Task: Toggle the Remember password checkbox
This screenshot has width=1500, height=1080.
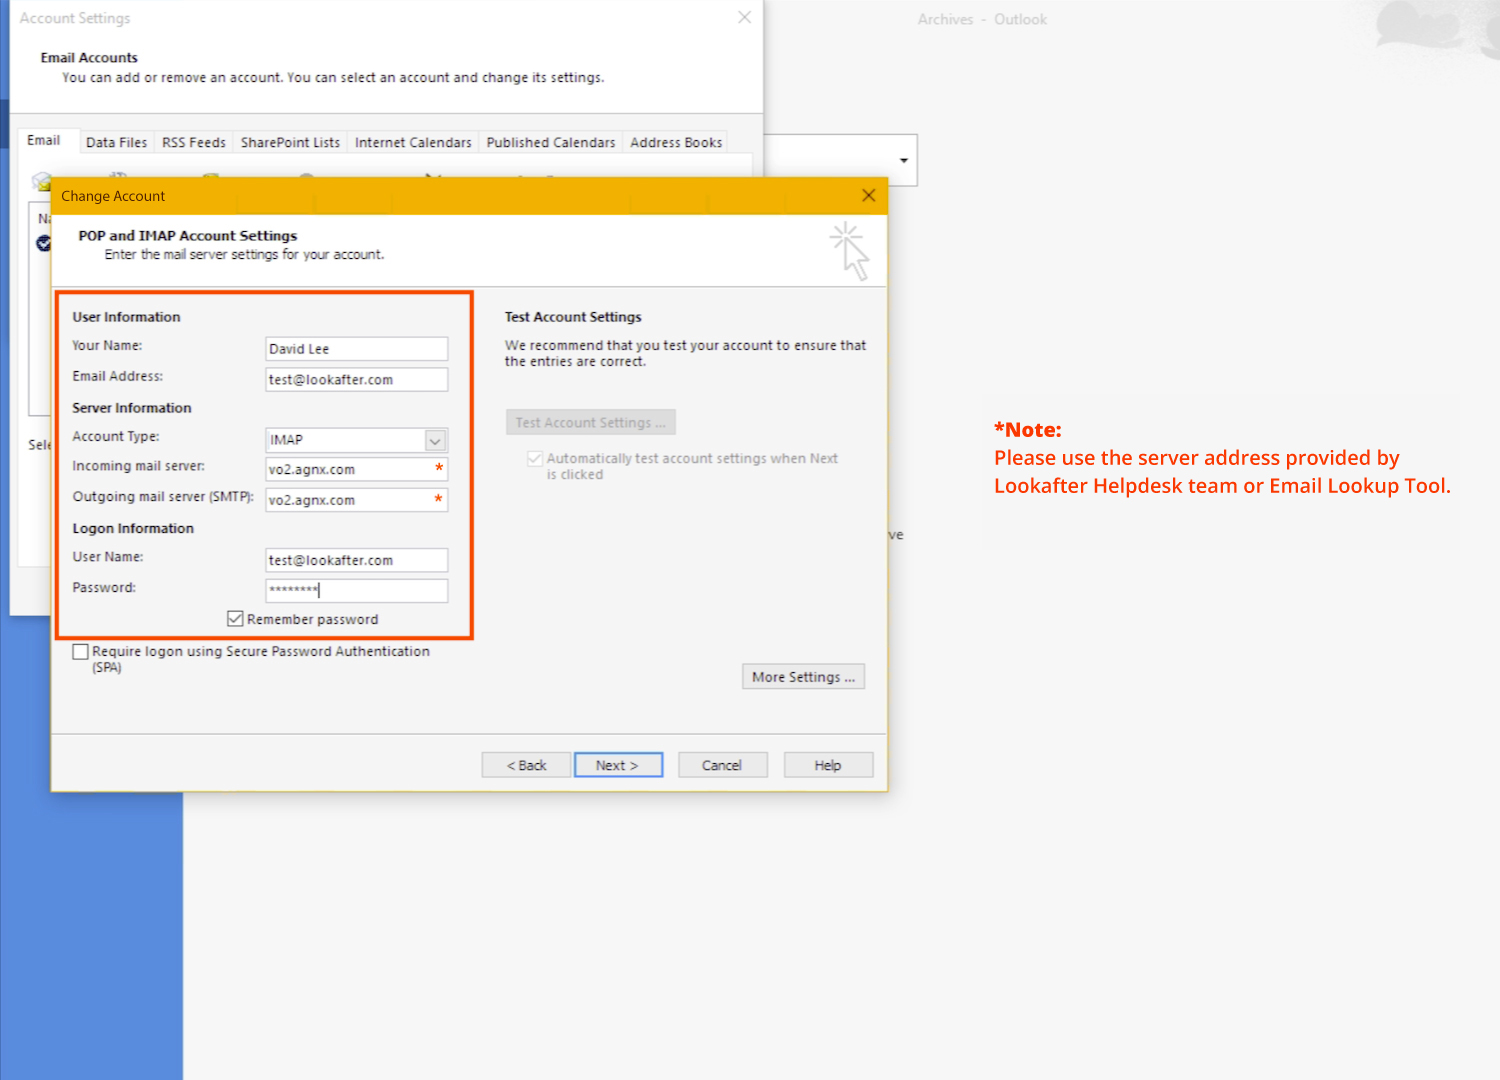Action: click(x=236, y=619)
